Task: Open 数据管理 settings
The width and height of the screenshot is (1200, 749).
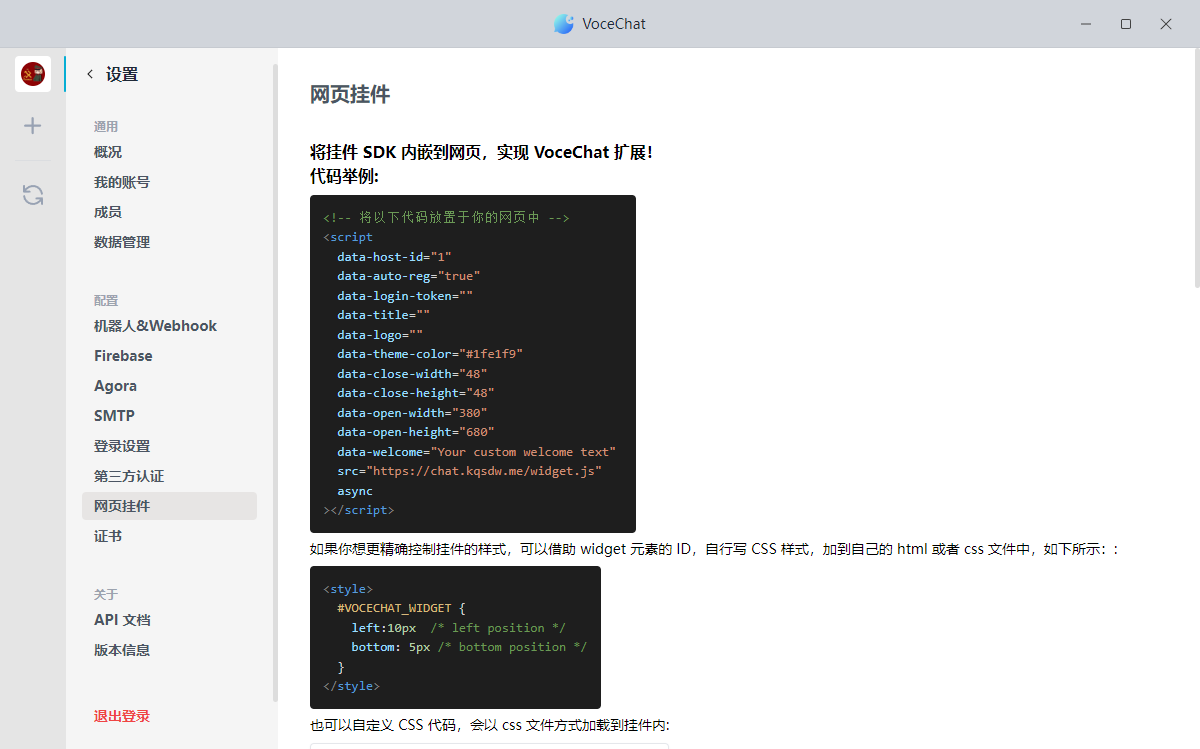Action: click(x=122, y=242)
